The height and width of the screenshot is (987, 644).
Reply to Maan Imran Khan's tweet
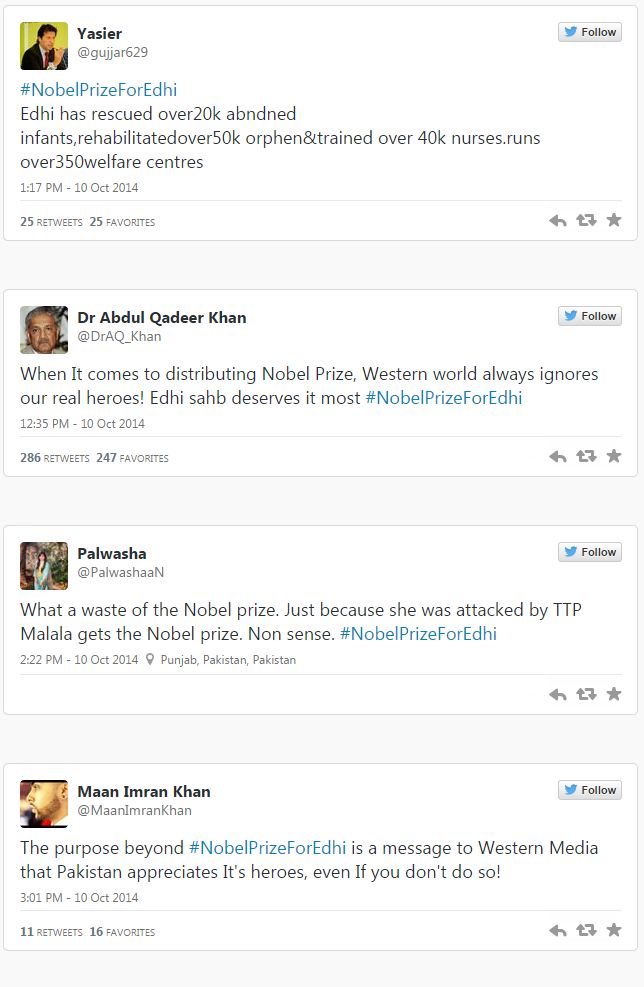558,931
